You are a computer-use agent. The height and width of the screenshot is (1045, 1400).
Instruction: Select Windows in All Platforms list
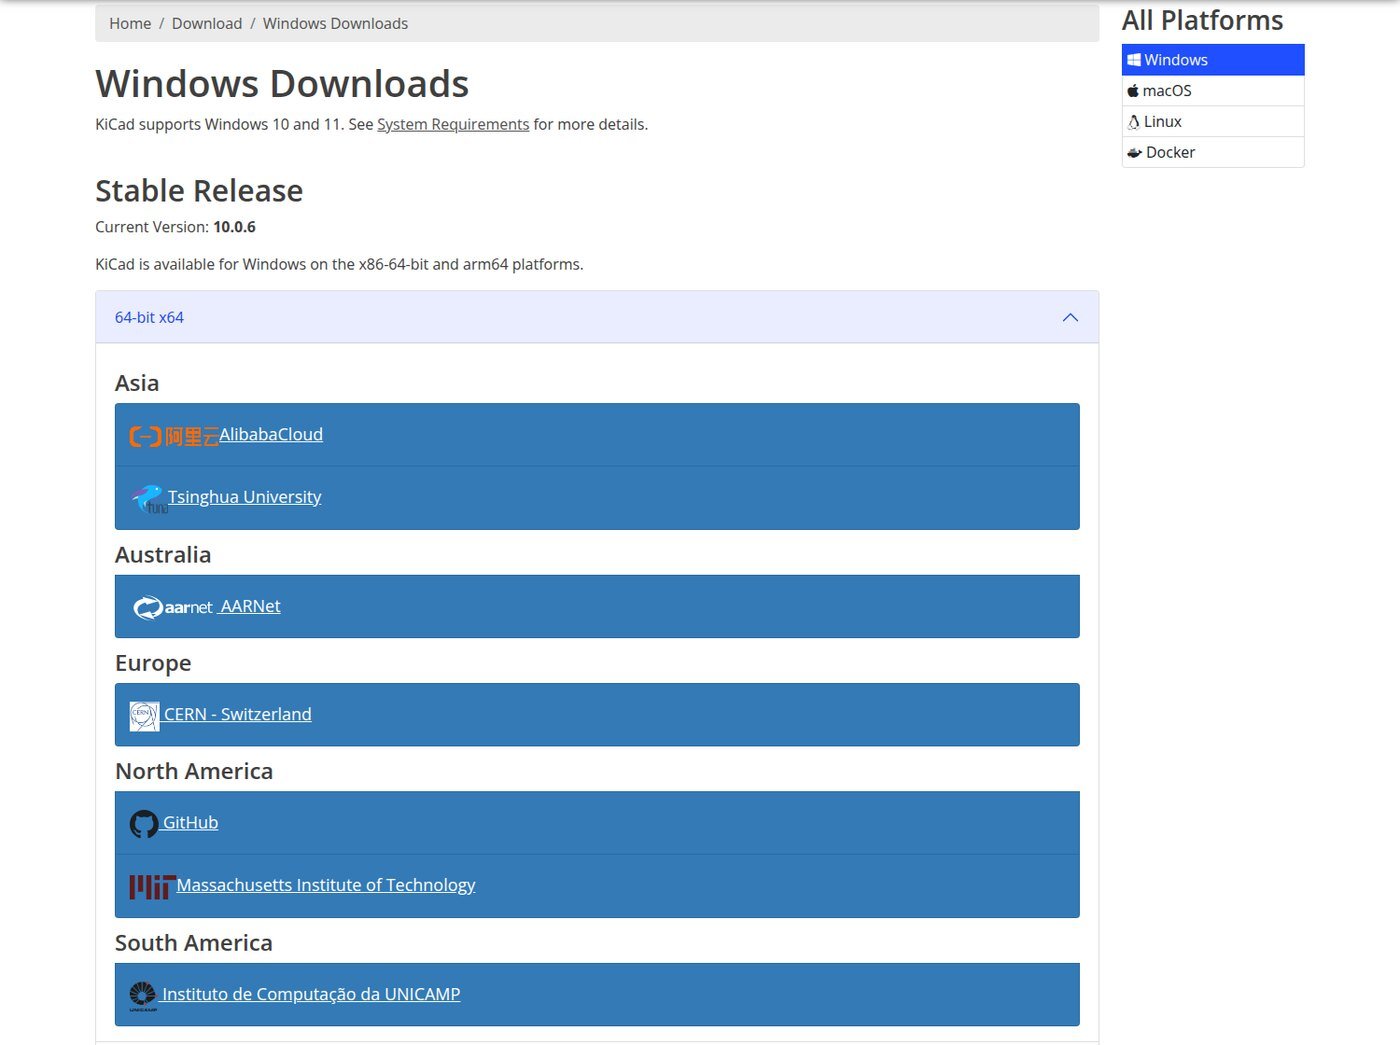click(1213, 60)
